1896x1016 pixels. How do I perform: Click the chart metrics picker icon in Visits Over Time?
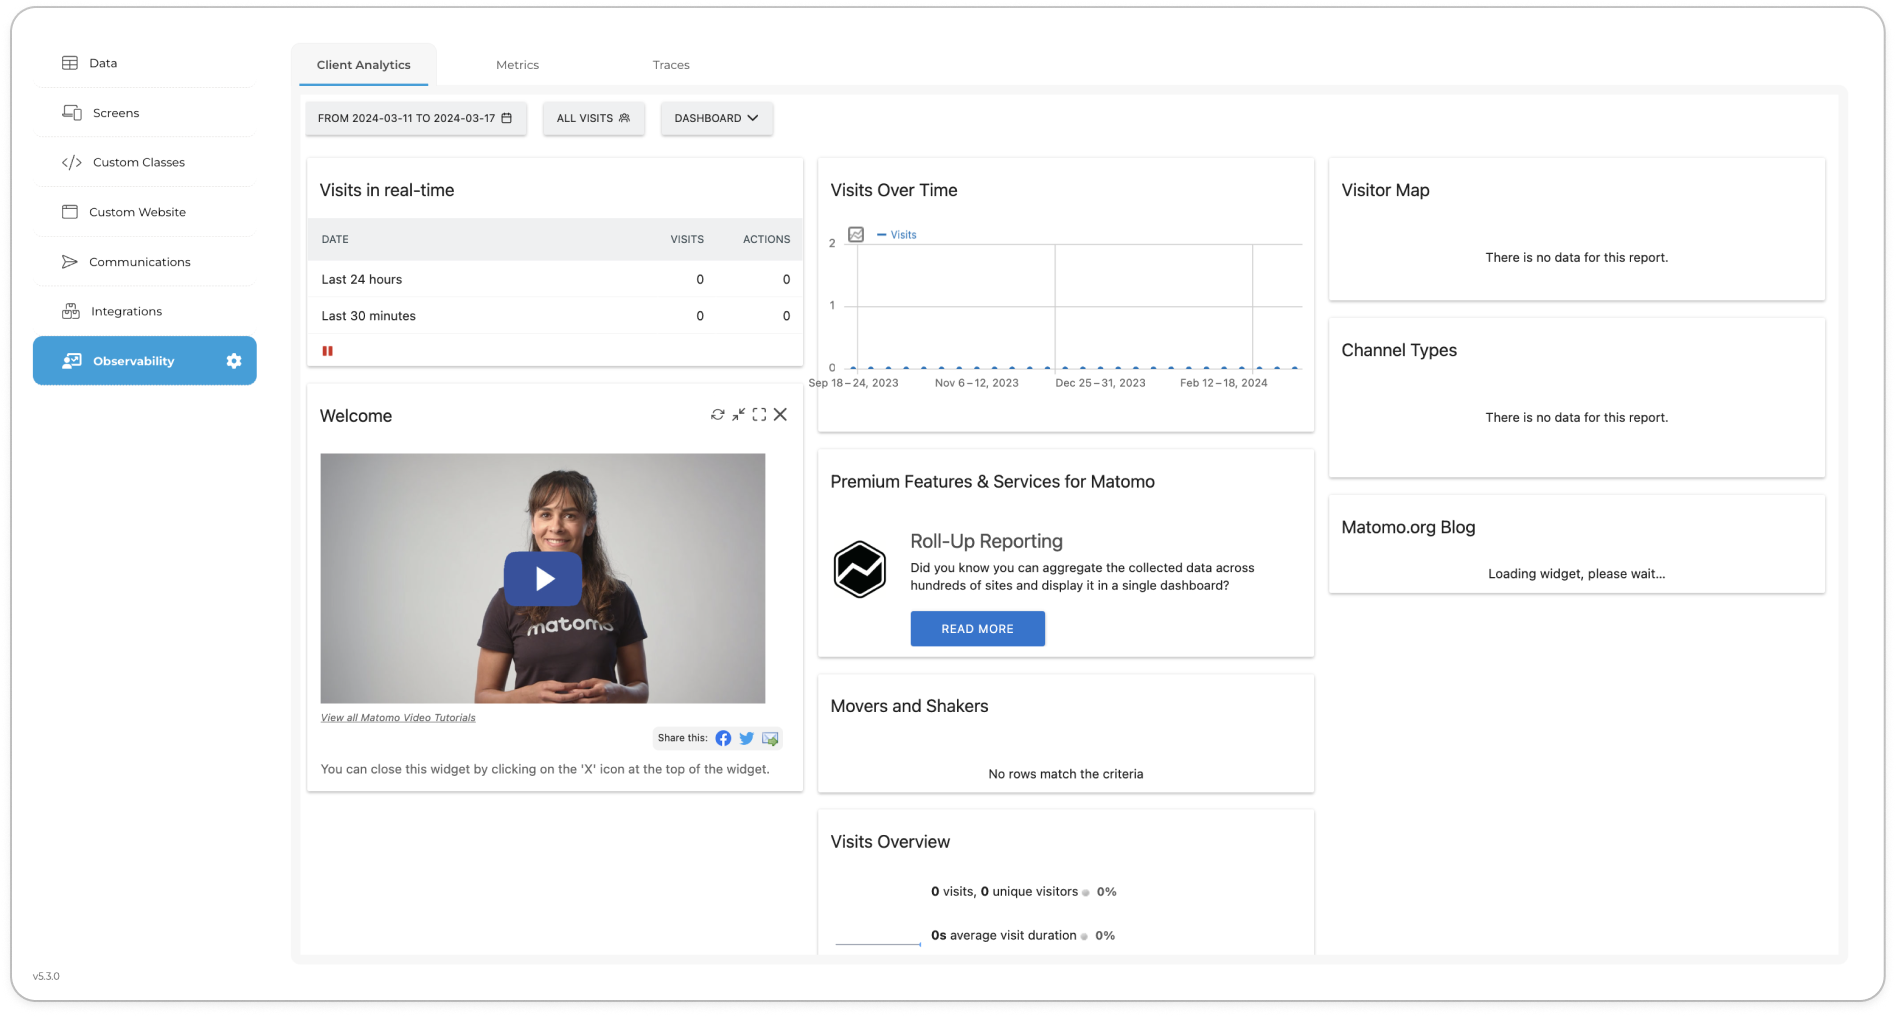(x=856, y=235)
